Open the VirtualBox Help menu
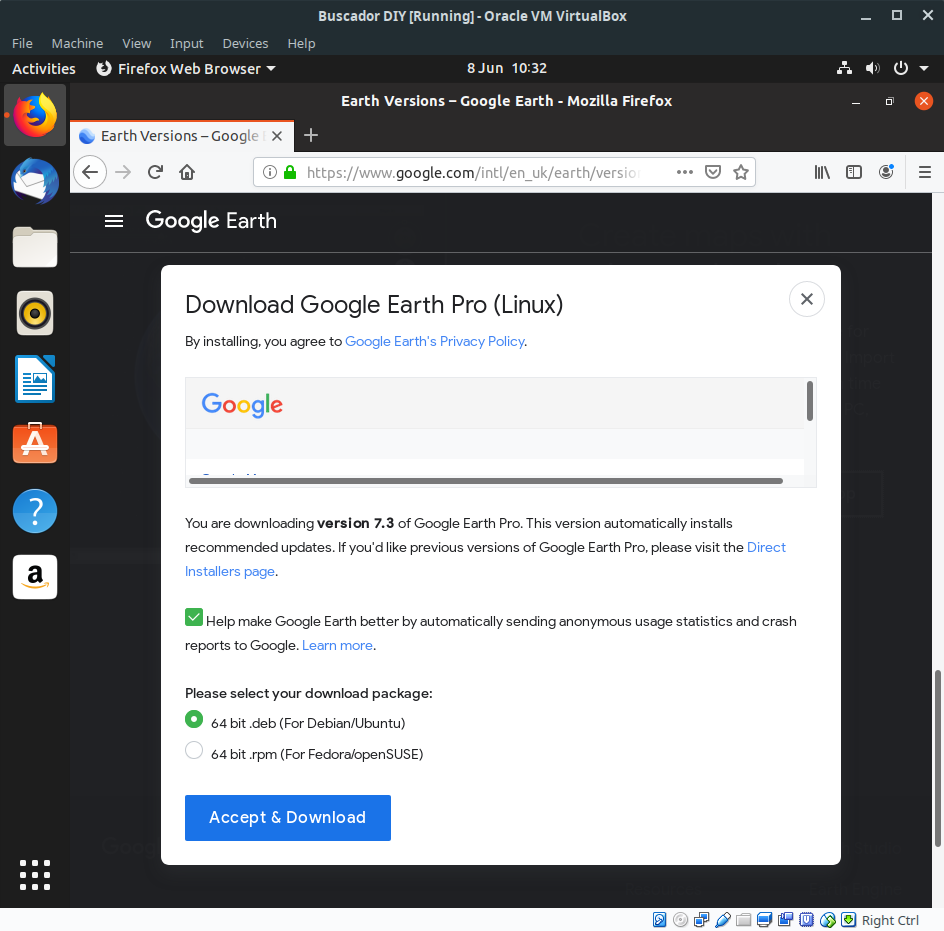Viewport: 944px width, 931px height. click(x=301, y=43)
